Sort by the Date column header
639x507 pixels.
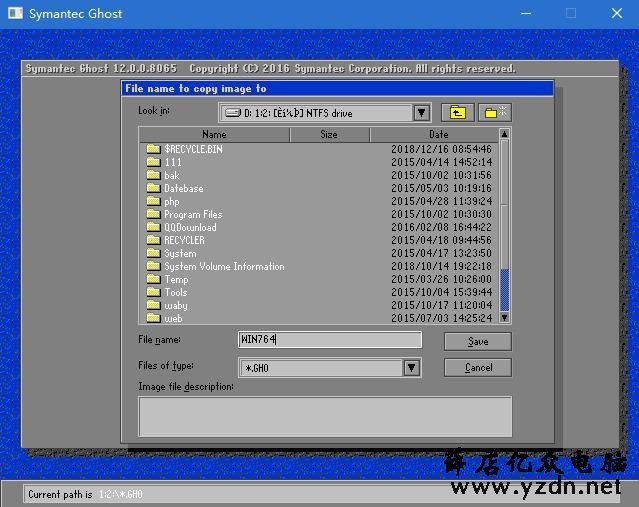pyautogui.click(x=434, y=134)
